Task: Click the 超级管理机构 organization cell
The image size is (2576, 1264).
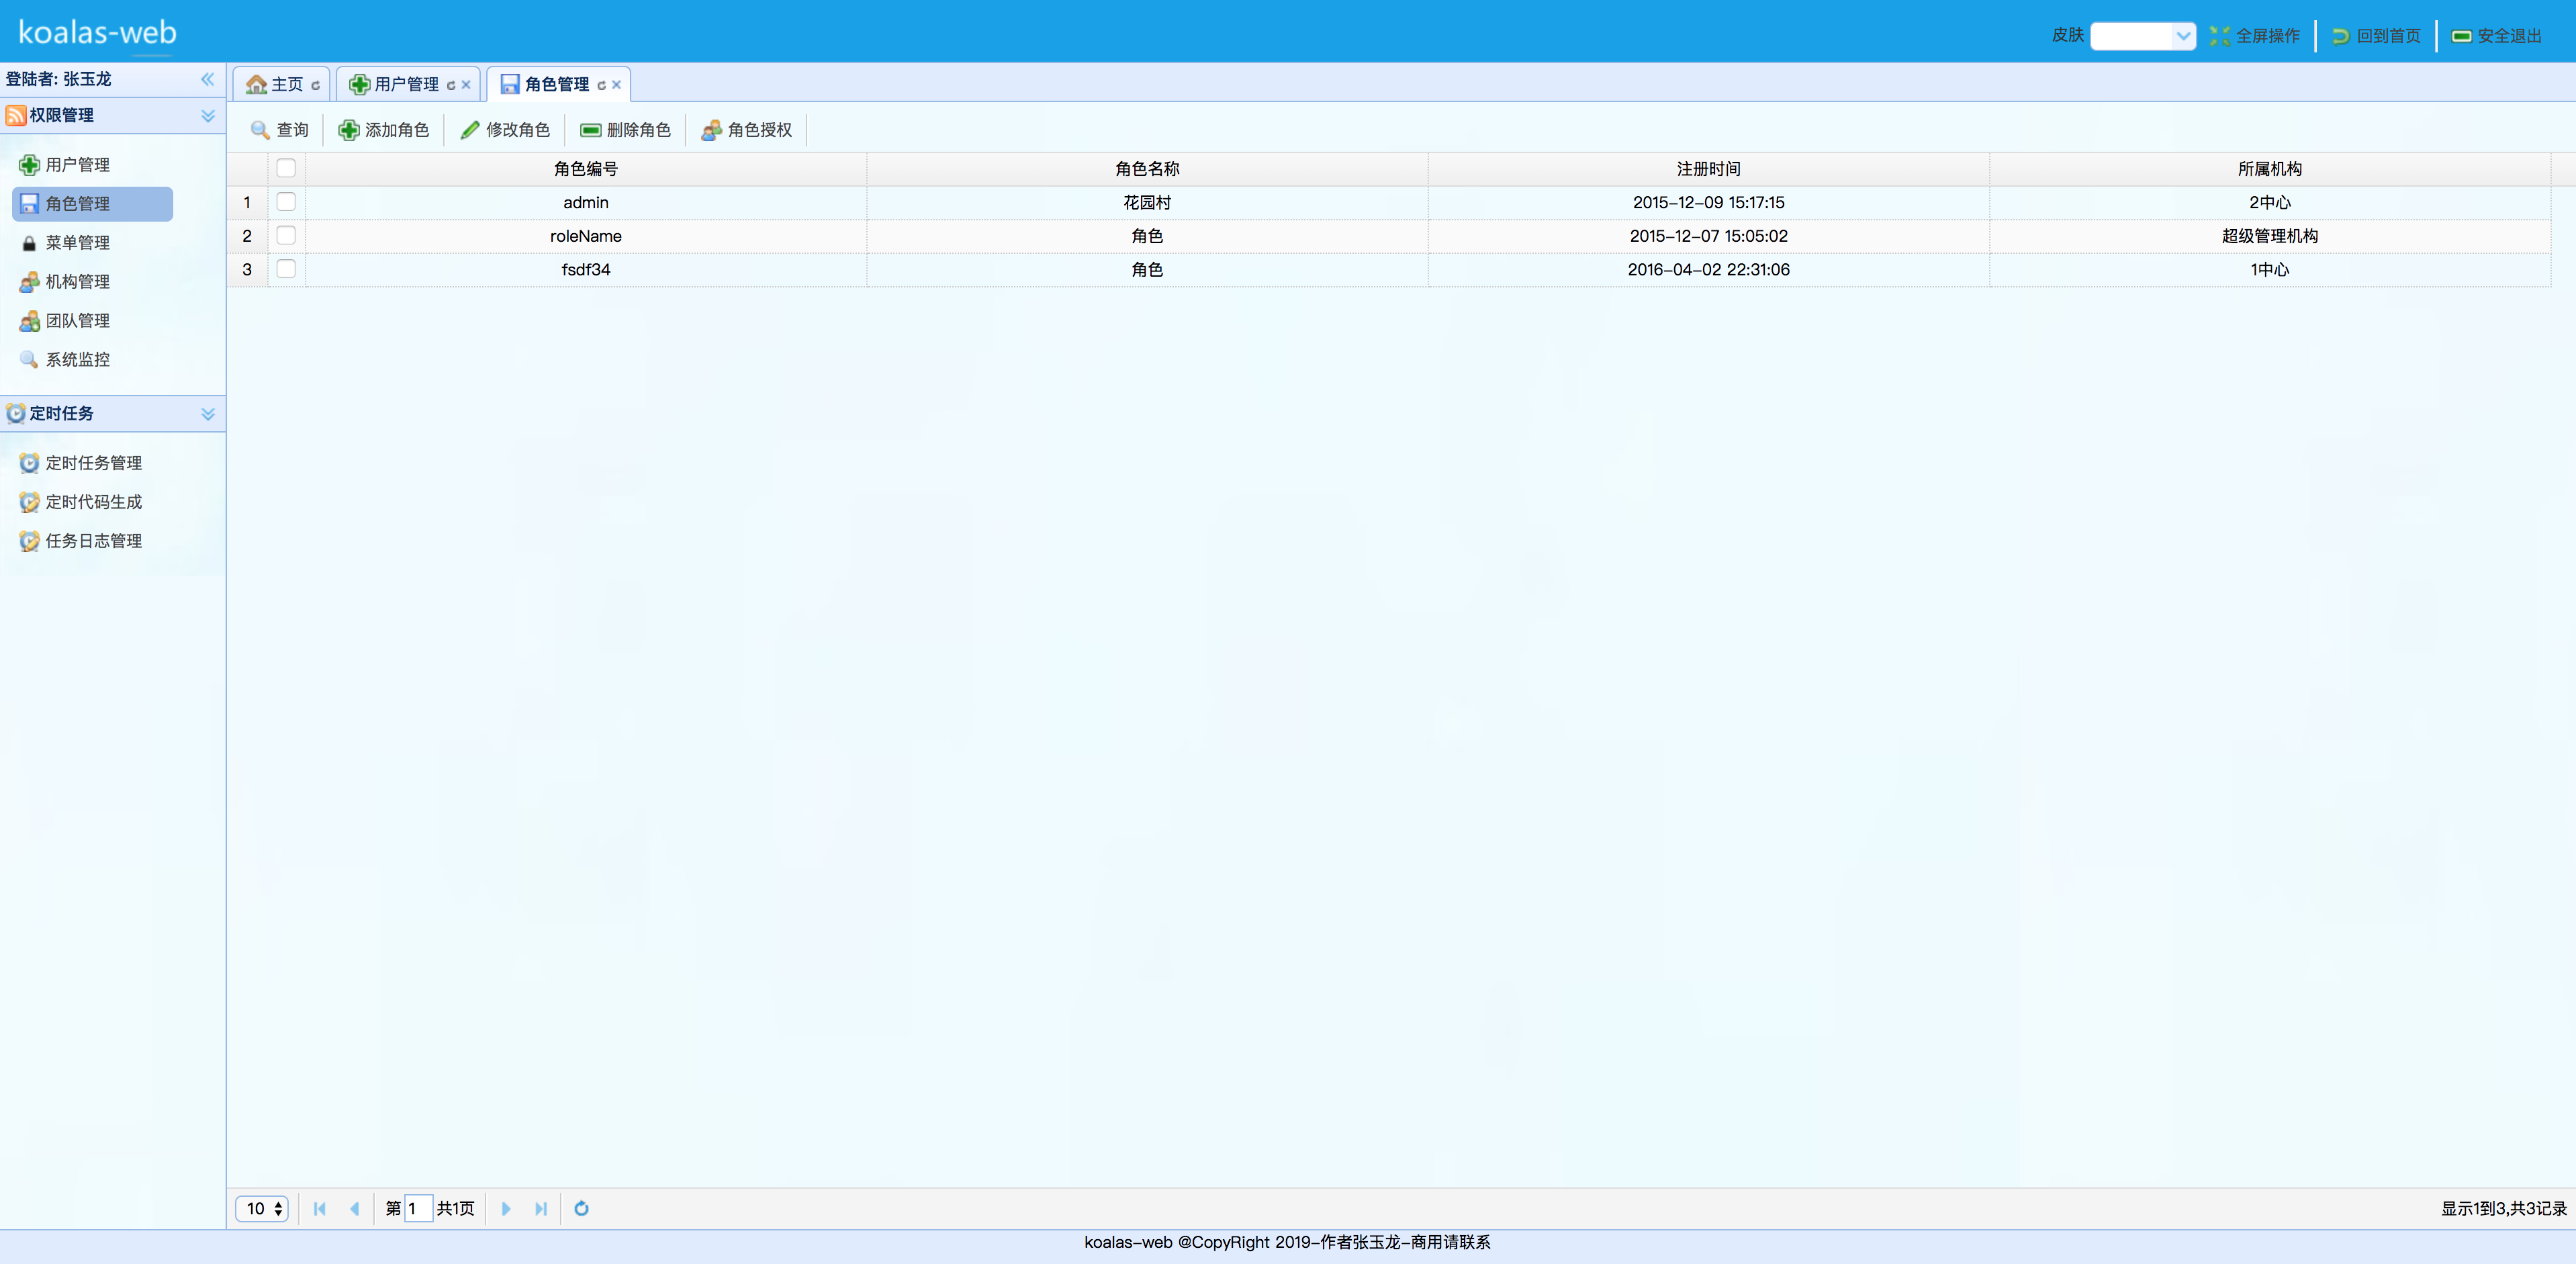Action: tap(2269, 236)
